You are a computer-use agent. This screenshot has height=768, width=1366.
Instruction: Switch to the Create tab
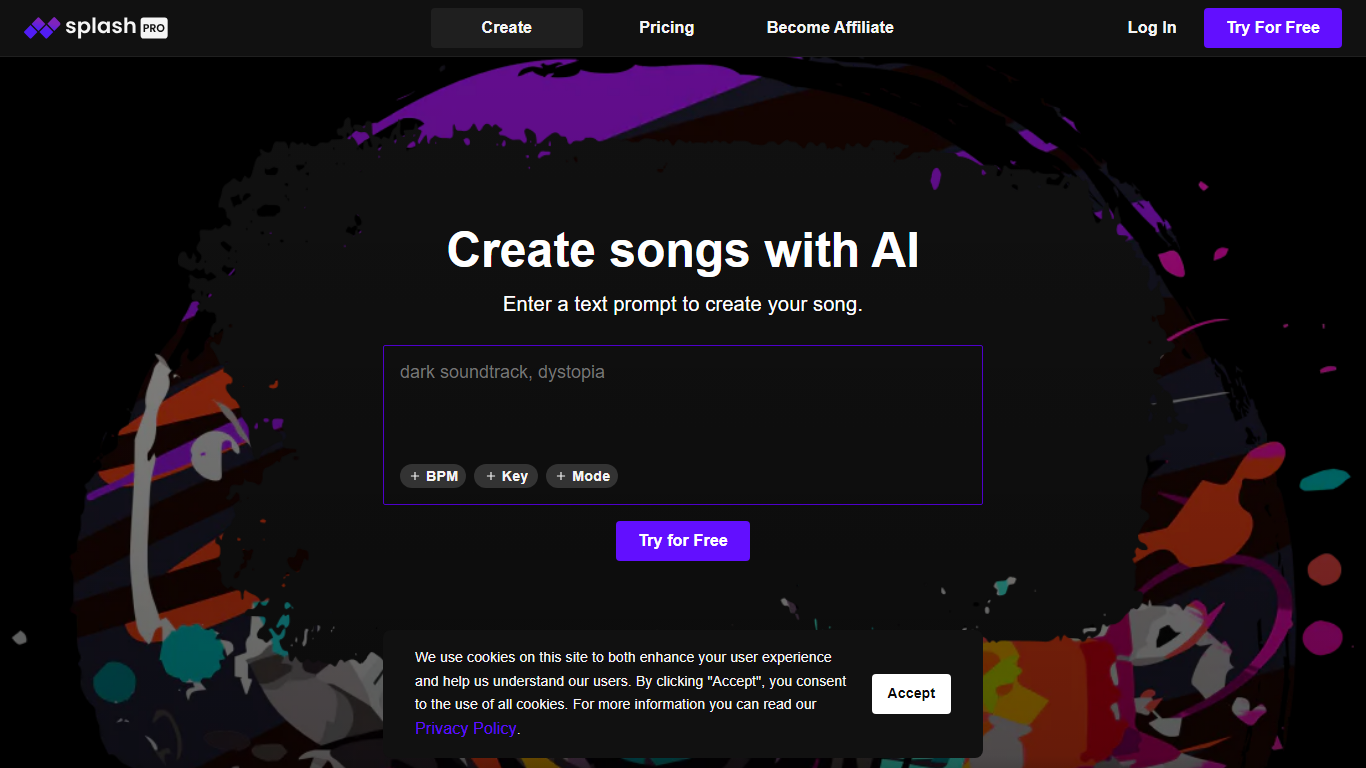click(506, 28)
